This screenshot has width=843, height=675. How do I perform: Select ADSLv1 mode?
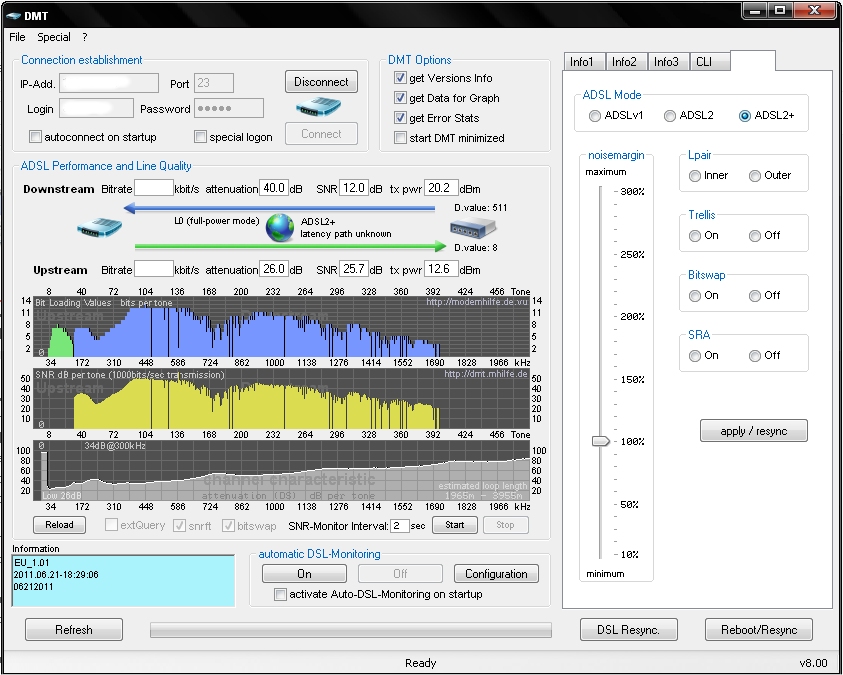595,116
